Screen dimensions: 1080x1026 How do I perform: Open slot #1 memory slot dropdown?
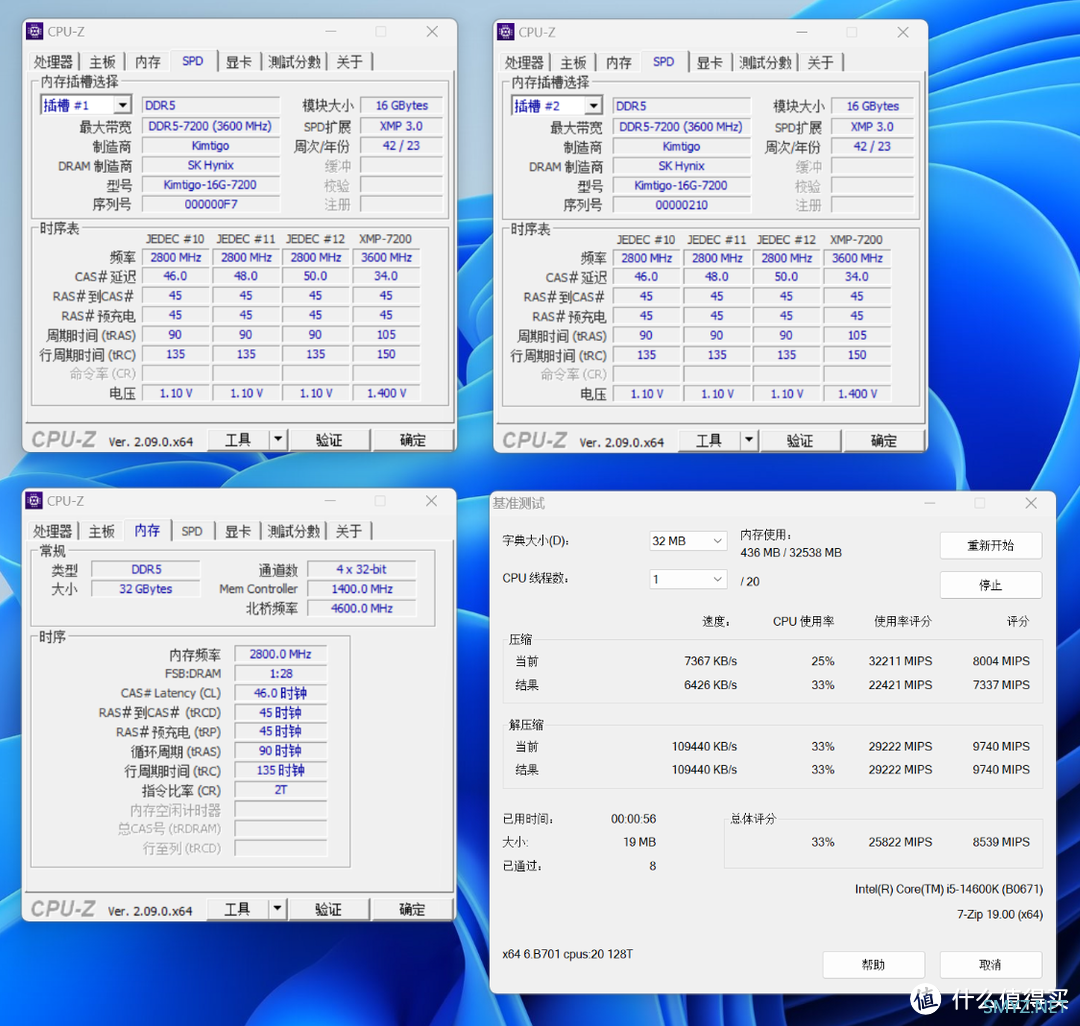point(122,105)
